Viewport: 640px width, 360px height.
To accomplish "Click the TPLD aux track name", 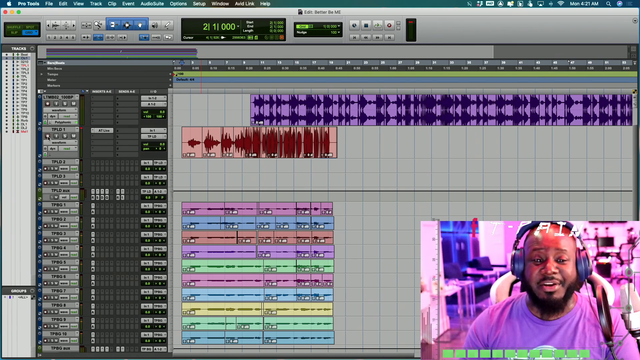I will 60,190.
